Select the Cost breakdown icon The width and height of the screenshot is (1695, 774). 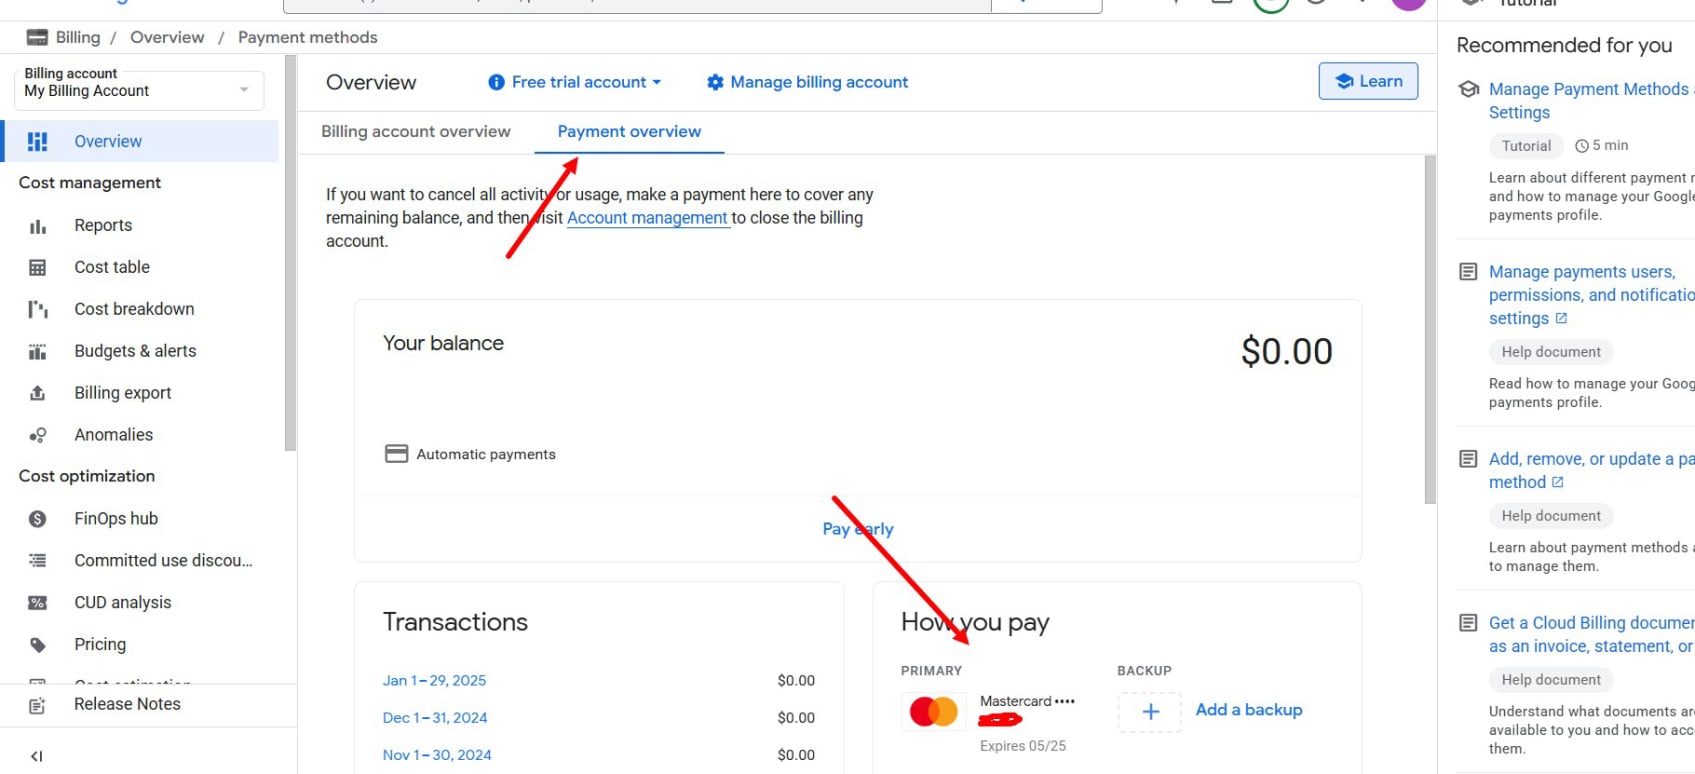(x=38, y=310)
